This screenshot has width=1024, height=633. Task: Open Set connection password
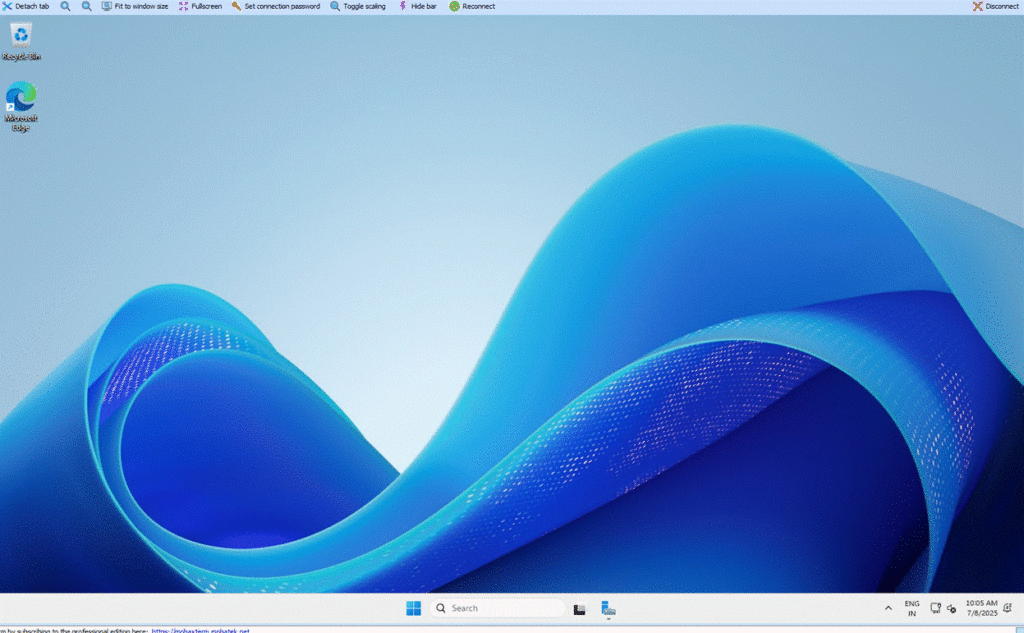(x=276, y=6)
